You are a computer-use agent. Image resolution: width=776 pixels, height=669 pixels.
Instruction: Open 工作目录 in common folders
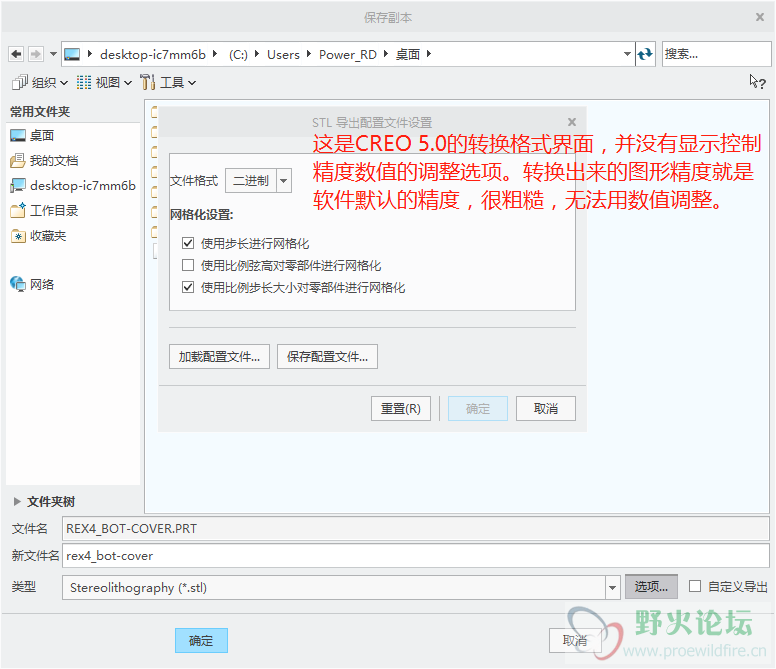pyautogui.click(x=44, y=211)
